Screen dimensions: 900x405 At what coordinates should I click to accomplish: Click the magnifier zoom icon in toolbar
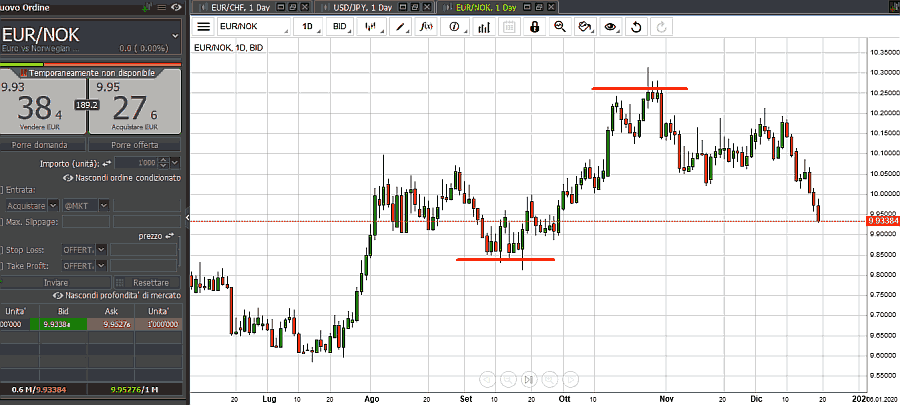(x=560, y=27)
